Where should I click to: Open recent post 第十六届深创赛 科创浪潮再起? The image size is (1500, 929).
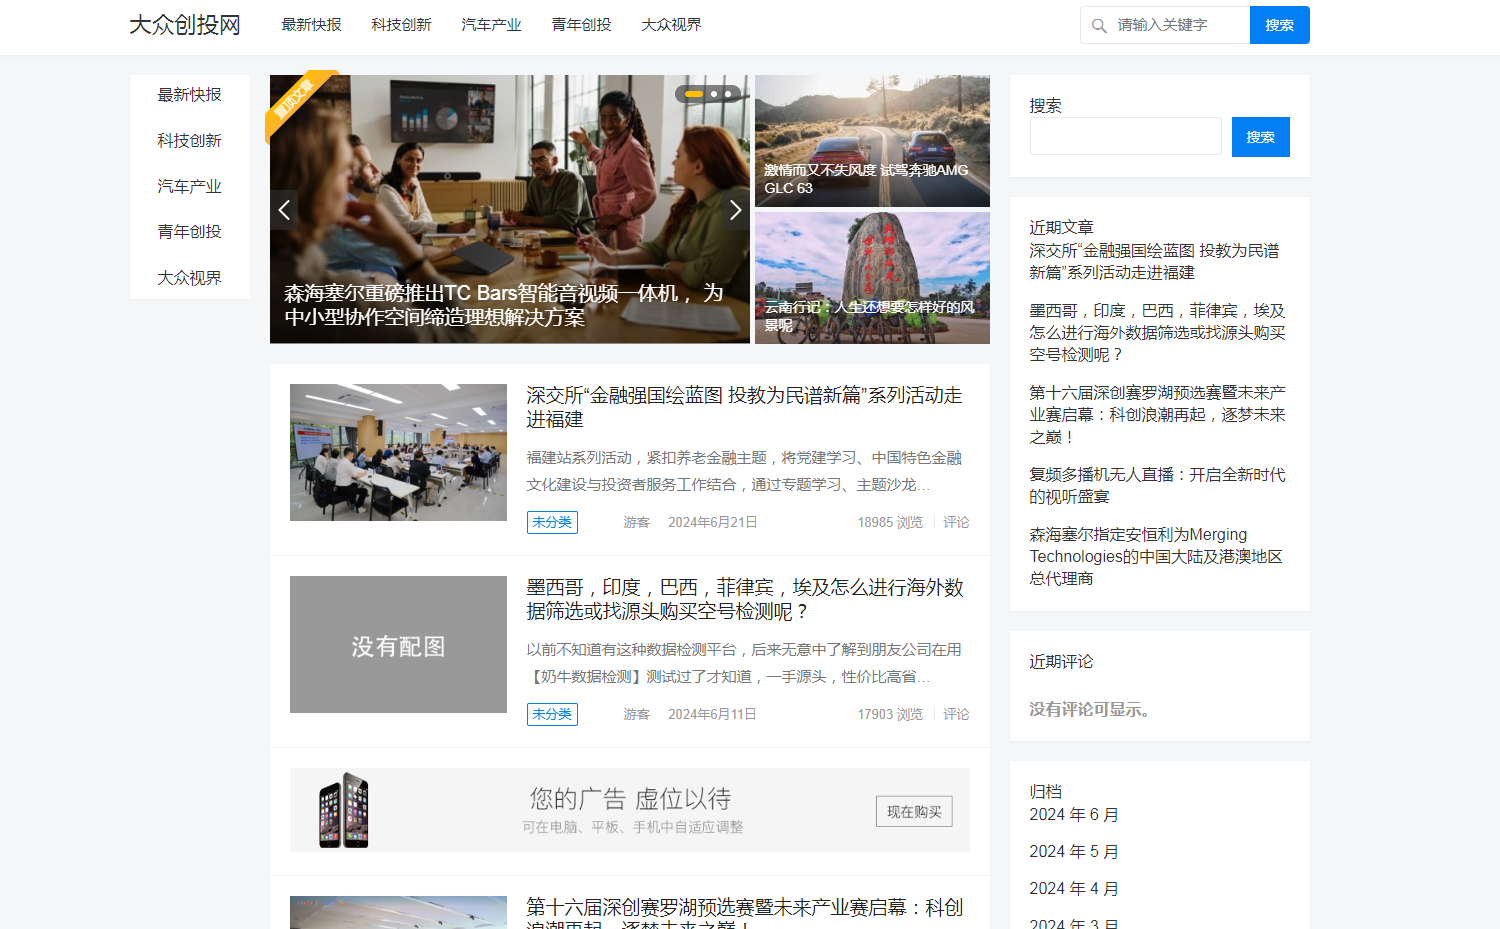click(x=1157, y=415)
